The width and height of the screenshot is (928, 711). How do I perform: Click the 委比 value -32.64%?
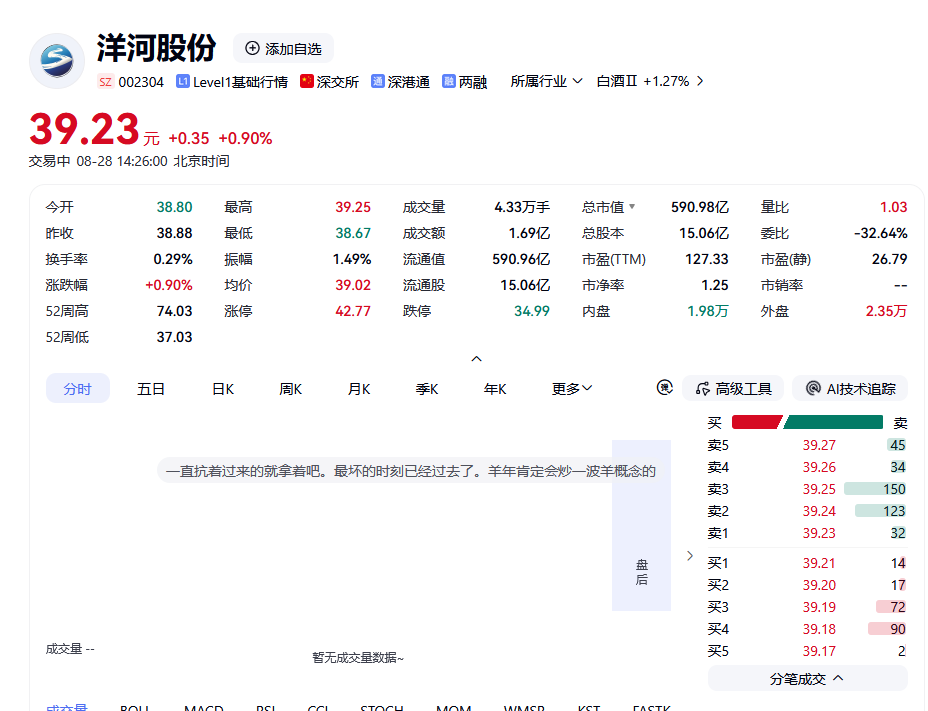tap(880, 233)
